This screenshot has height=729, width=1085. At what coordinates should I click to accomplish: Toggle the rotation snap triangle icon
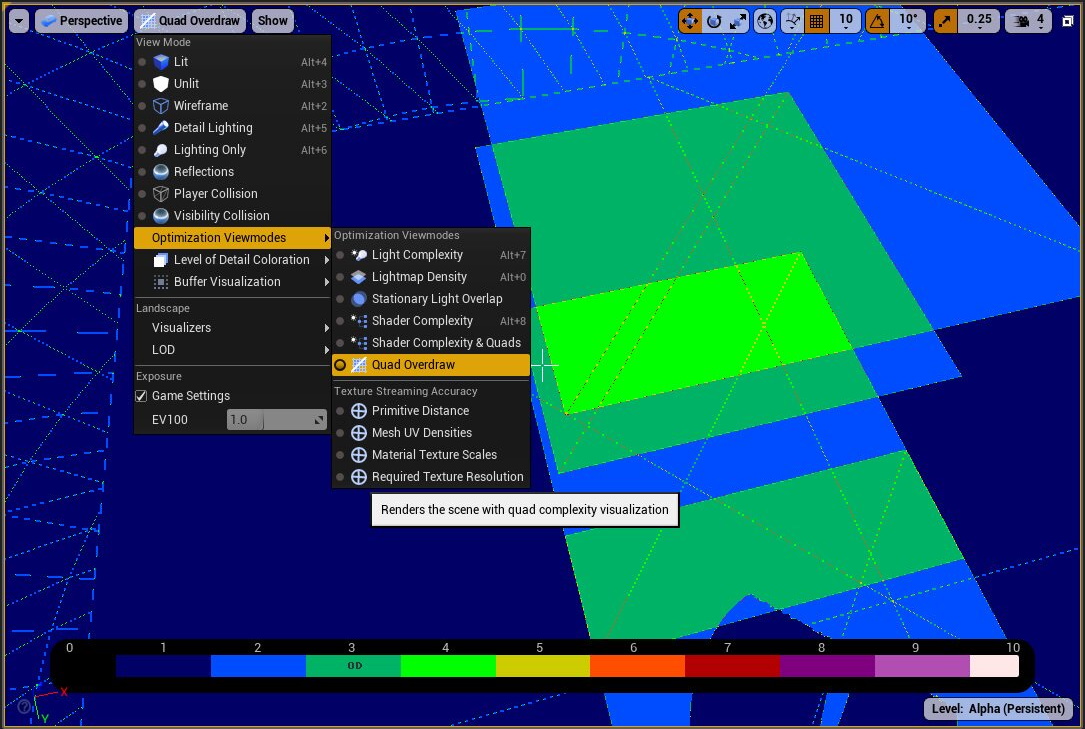coord(878,20)
